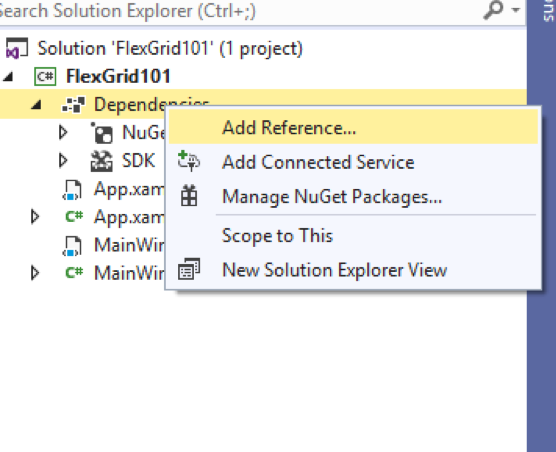Image resolution: width=556 pixels, height=452 pixels.
Task: Click the Manage NuGet Packages gift icon
Action: coord(189,196)
